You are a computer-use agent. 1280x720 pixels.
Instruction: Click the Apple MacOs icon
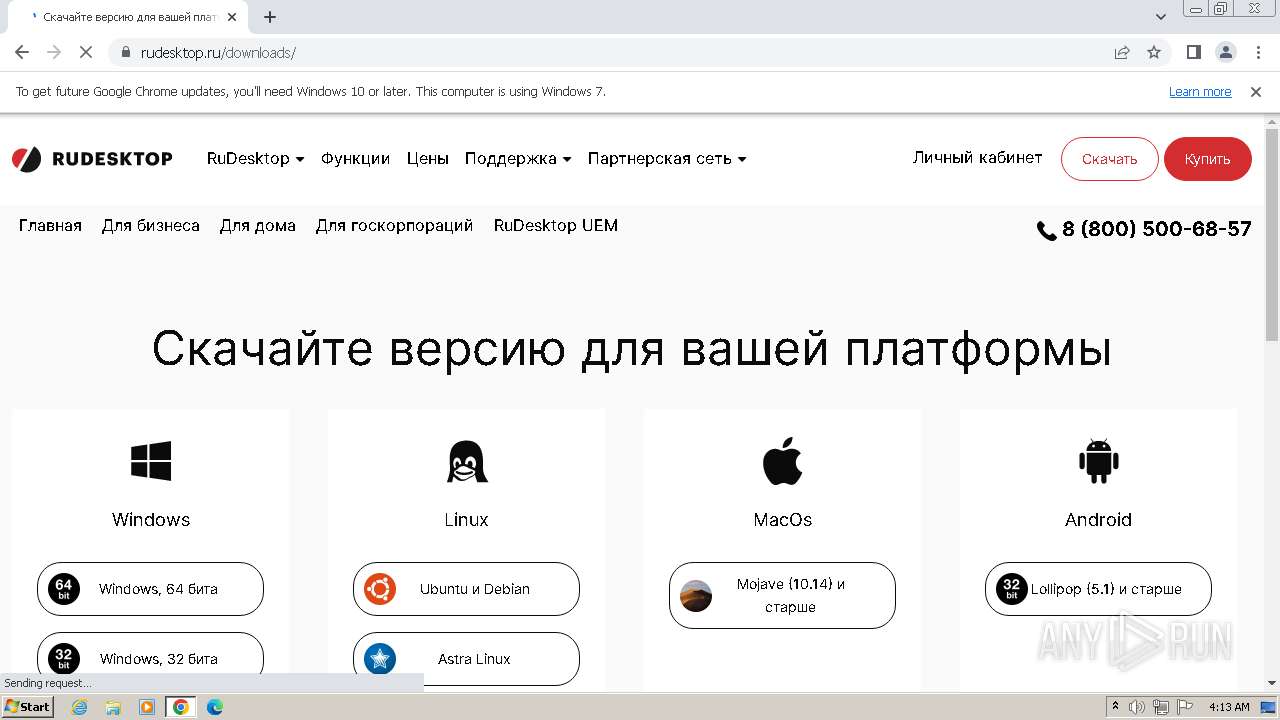783,461
